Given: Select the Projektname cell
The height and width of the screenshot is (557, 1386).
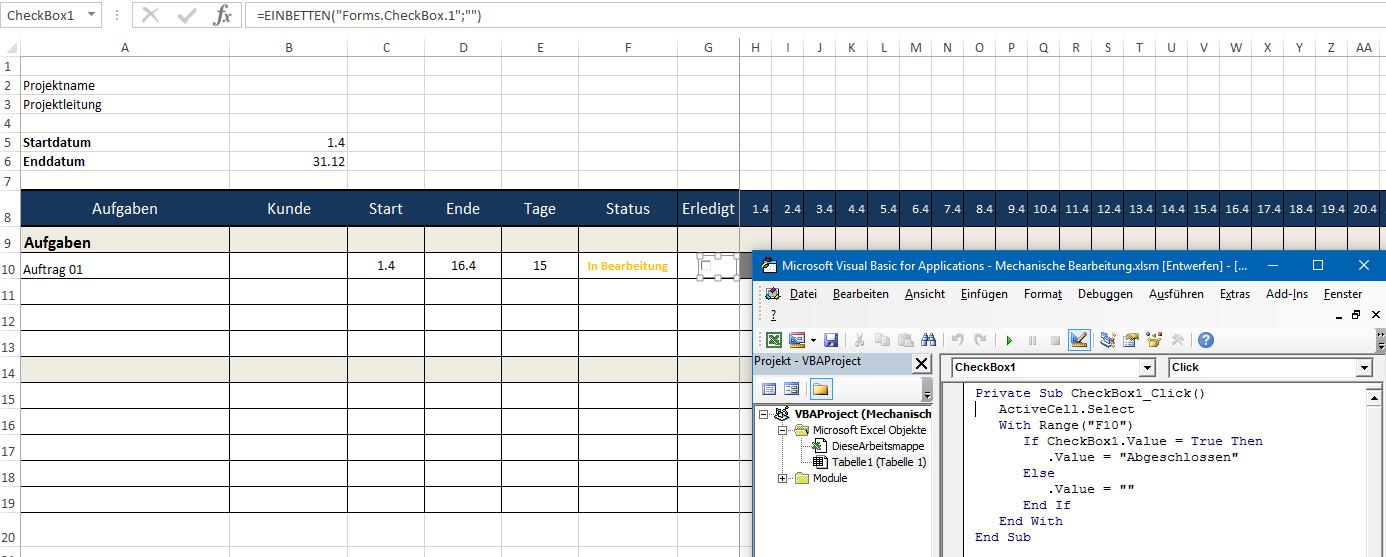Looking at the screenshot, I should (124, 85).
